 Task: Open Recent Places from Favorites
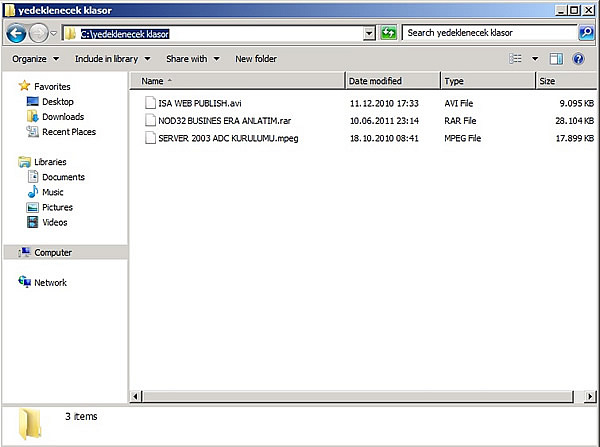click(x=69, y=132)
